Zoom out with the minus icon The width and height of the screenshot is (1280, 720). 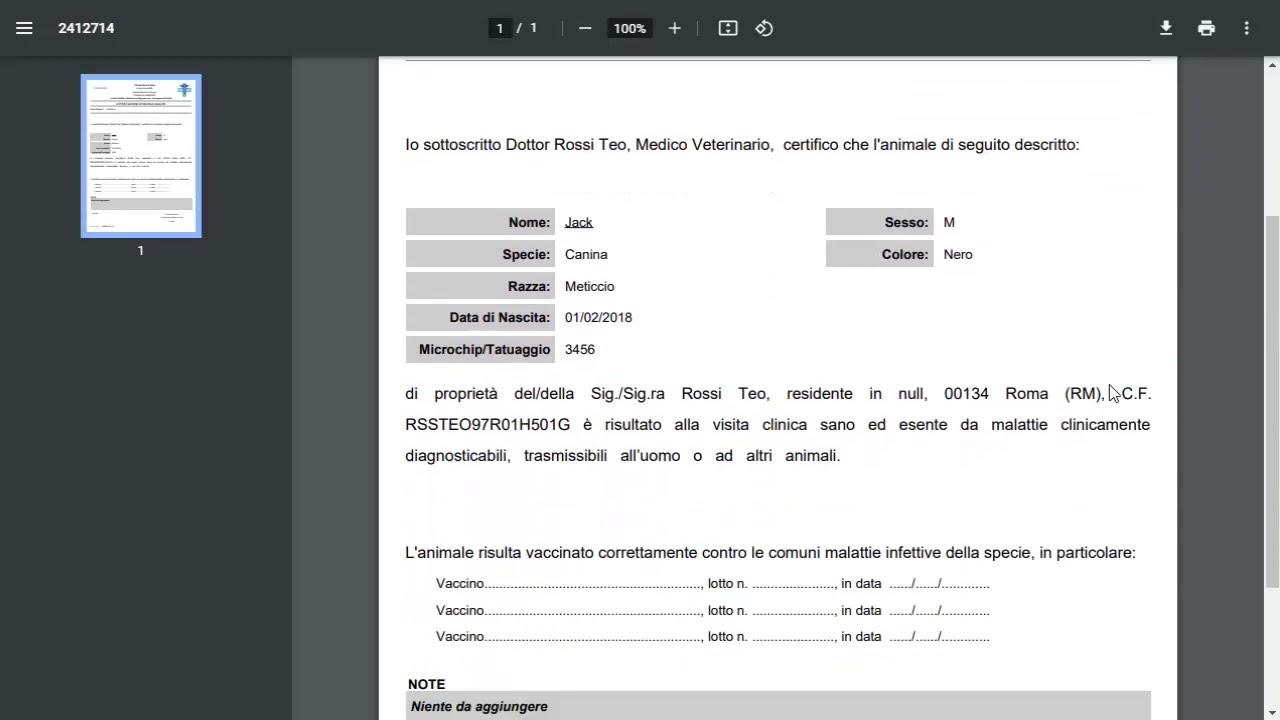[x=585, y=28]
